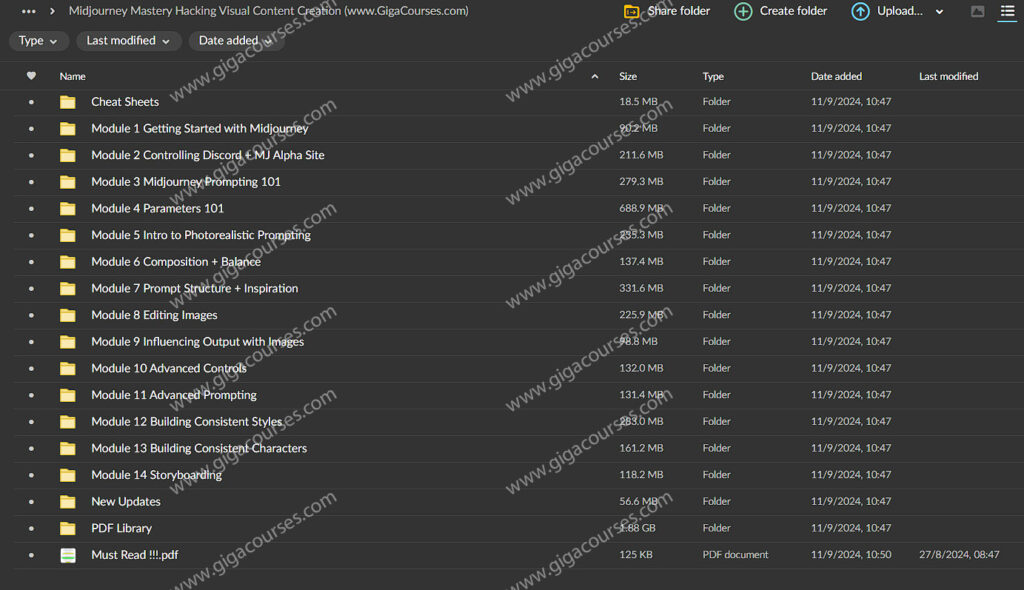Switch to list view

[x=1007, y=11]
